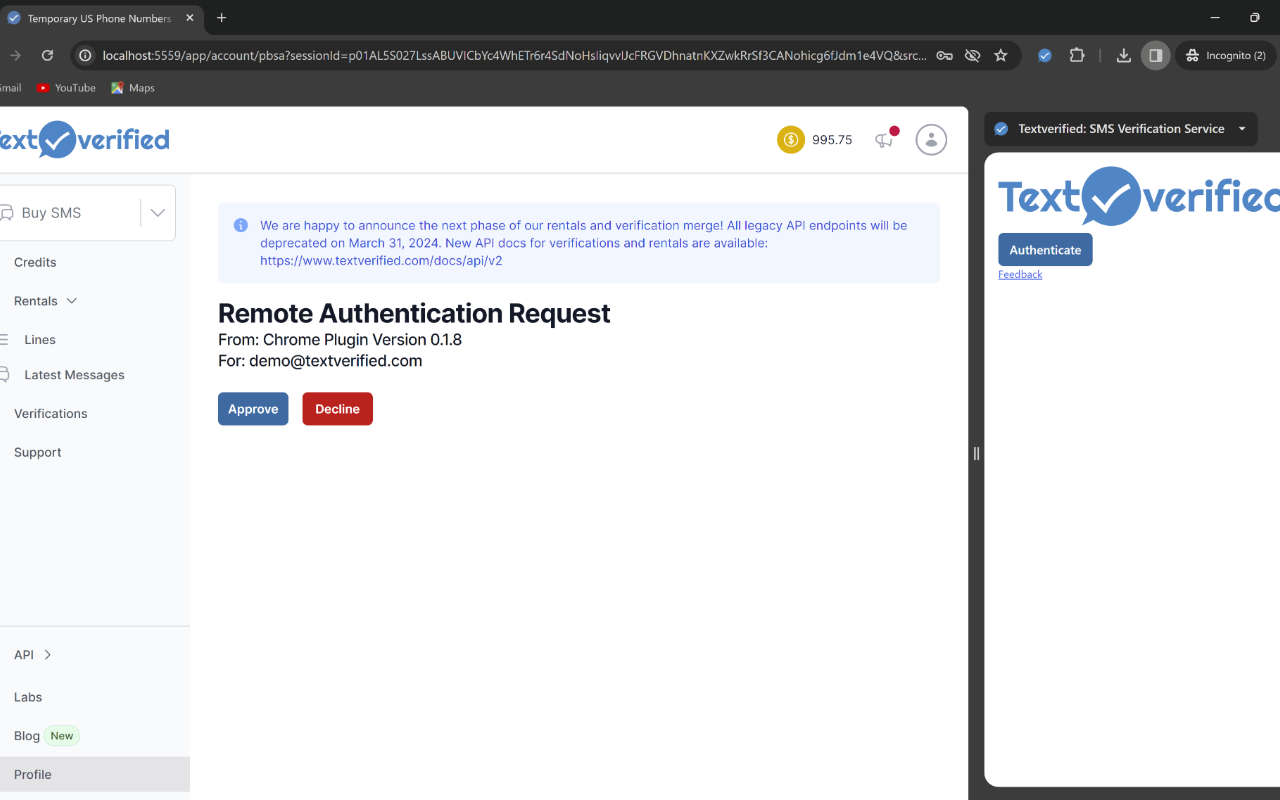
Task: Open announcements via the megaphone icon
Action: pyautogui.click(x=884, y=141)
